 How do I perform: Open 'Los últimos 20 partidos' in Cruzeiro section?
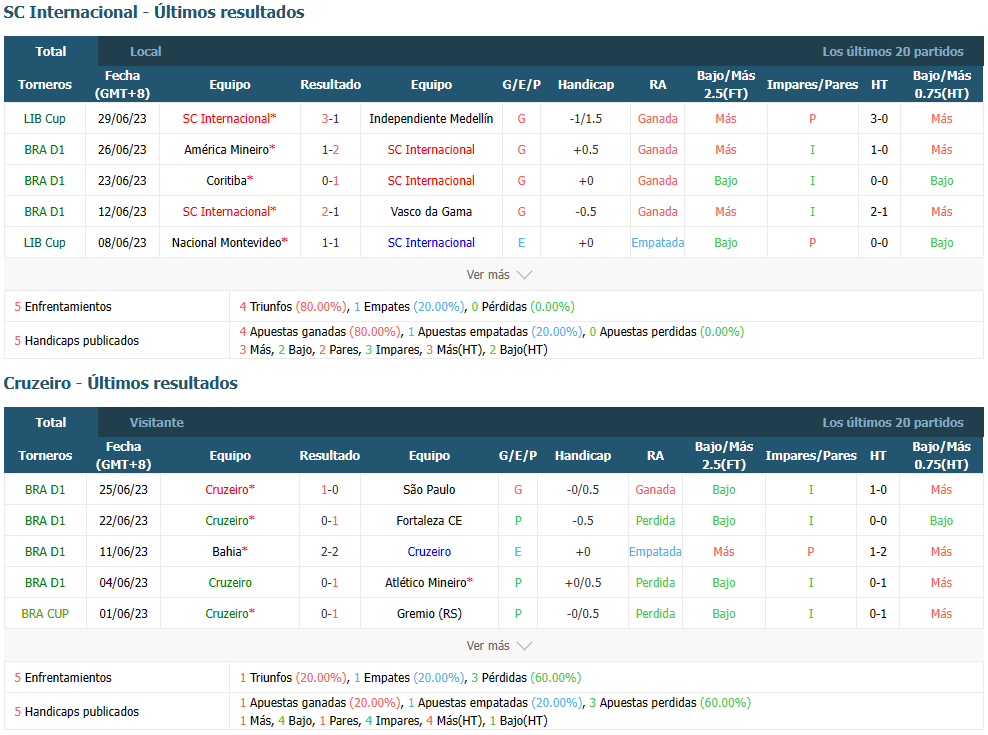893,422
